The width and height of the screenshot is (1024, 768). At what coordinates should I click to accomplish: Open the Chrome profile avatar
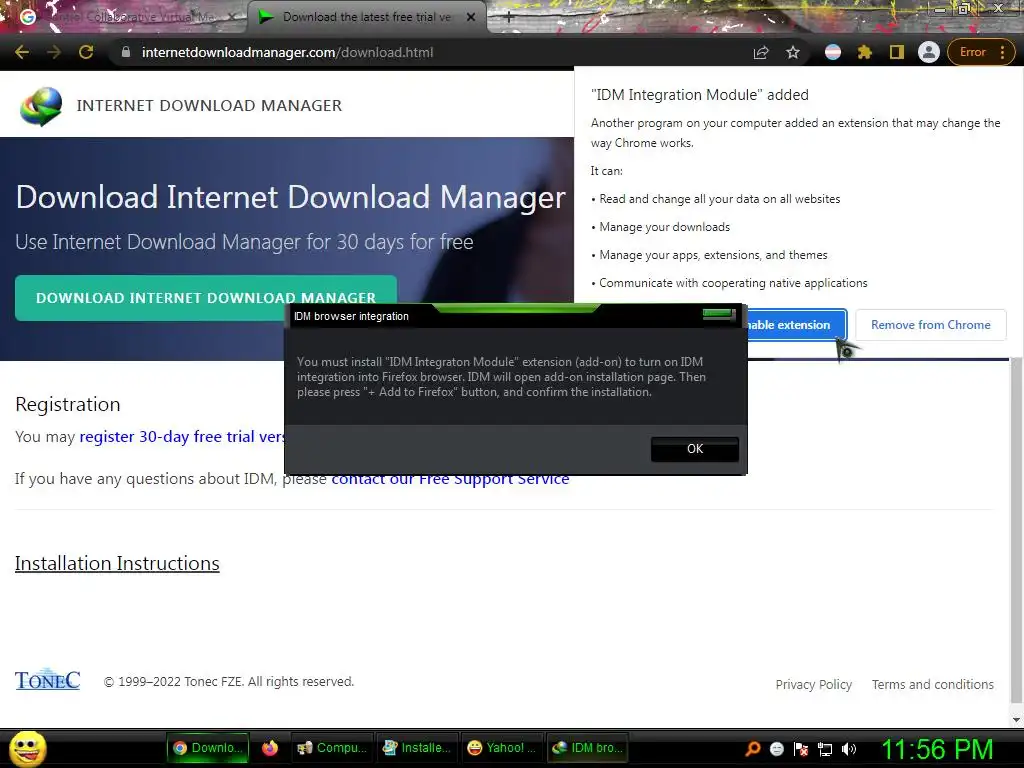(929, 52)
